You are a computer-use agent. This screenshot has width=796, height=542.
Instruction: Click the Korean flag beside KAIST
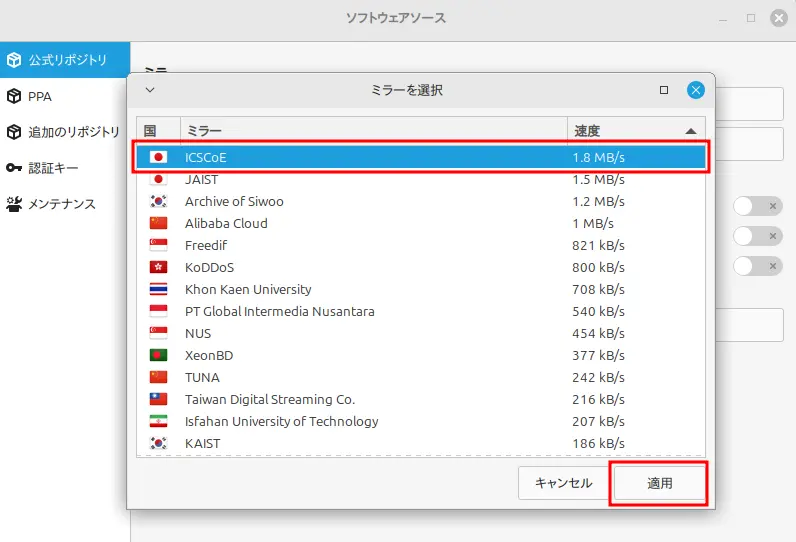tap(158, 444)
